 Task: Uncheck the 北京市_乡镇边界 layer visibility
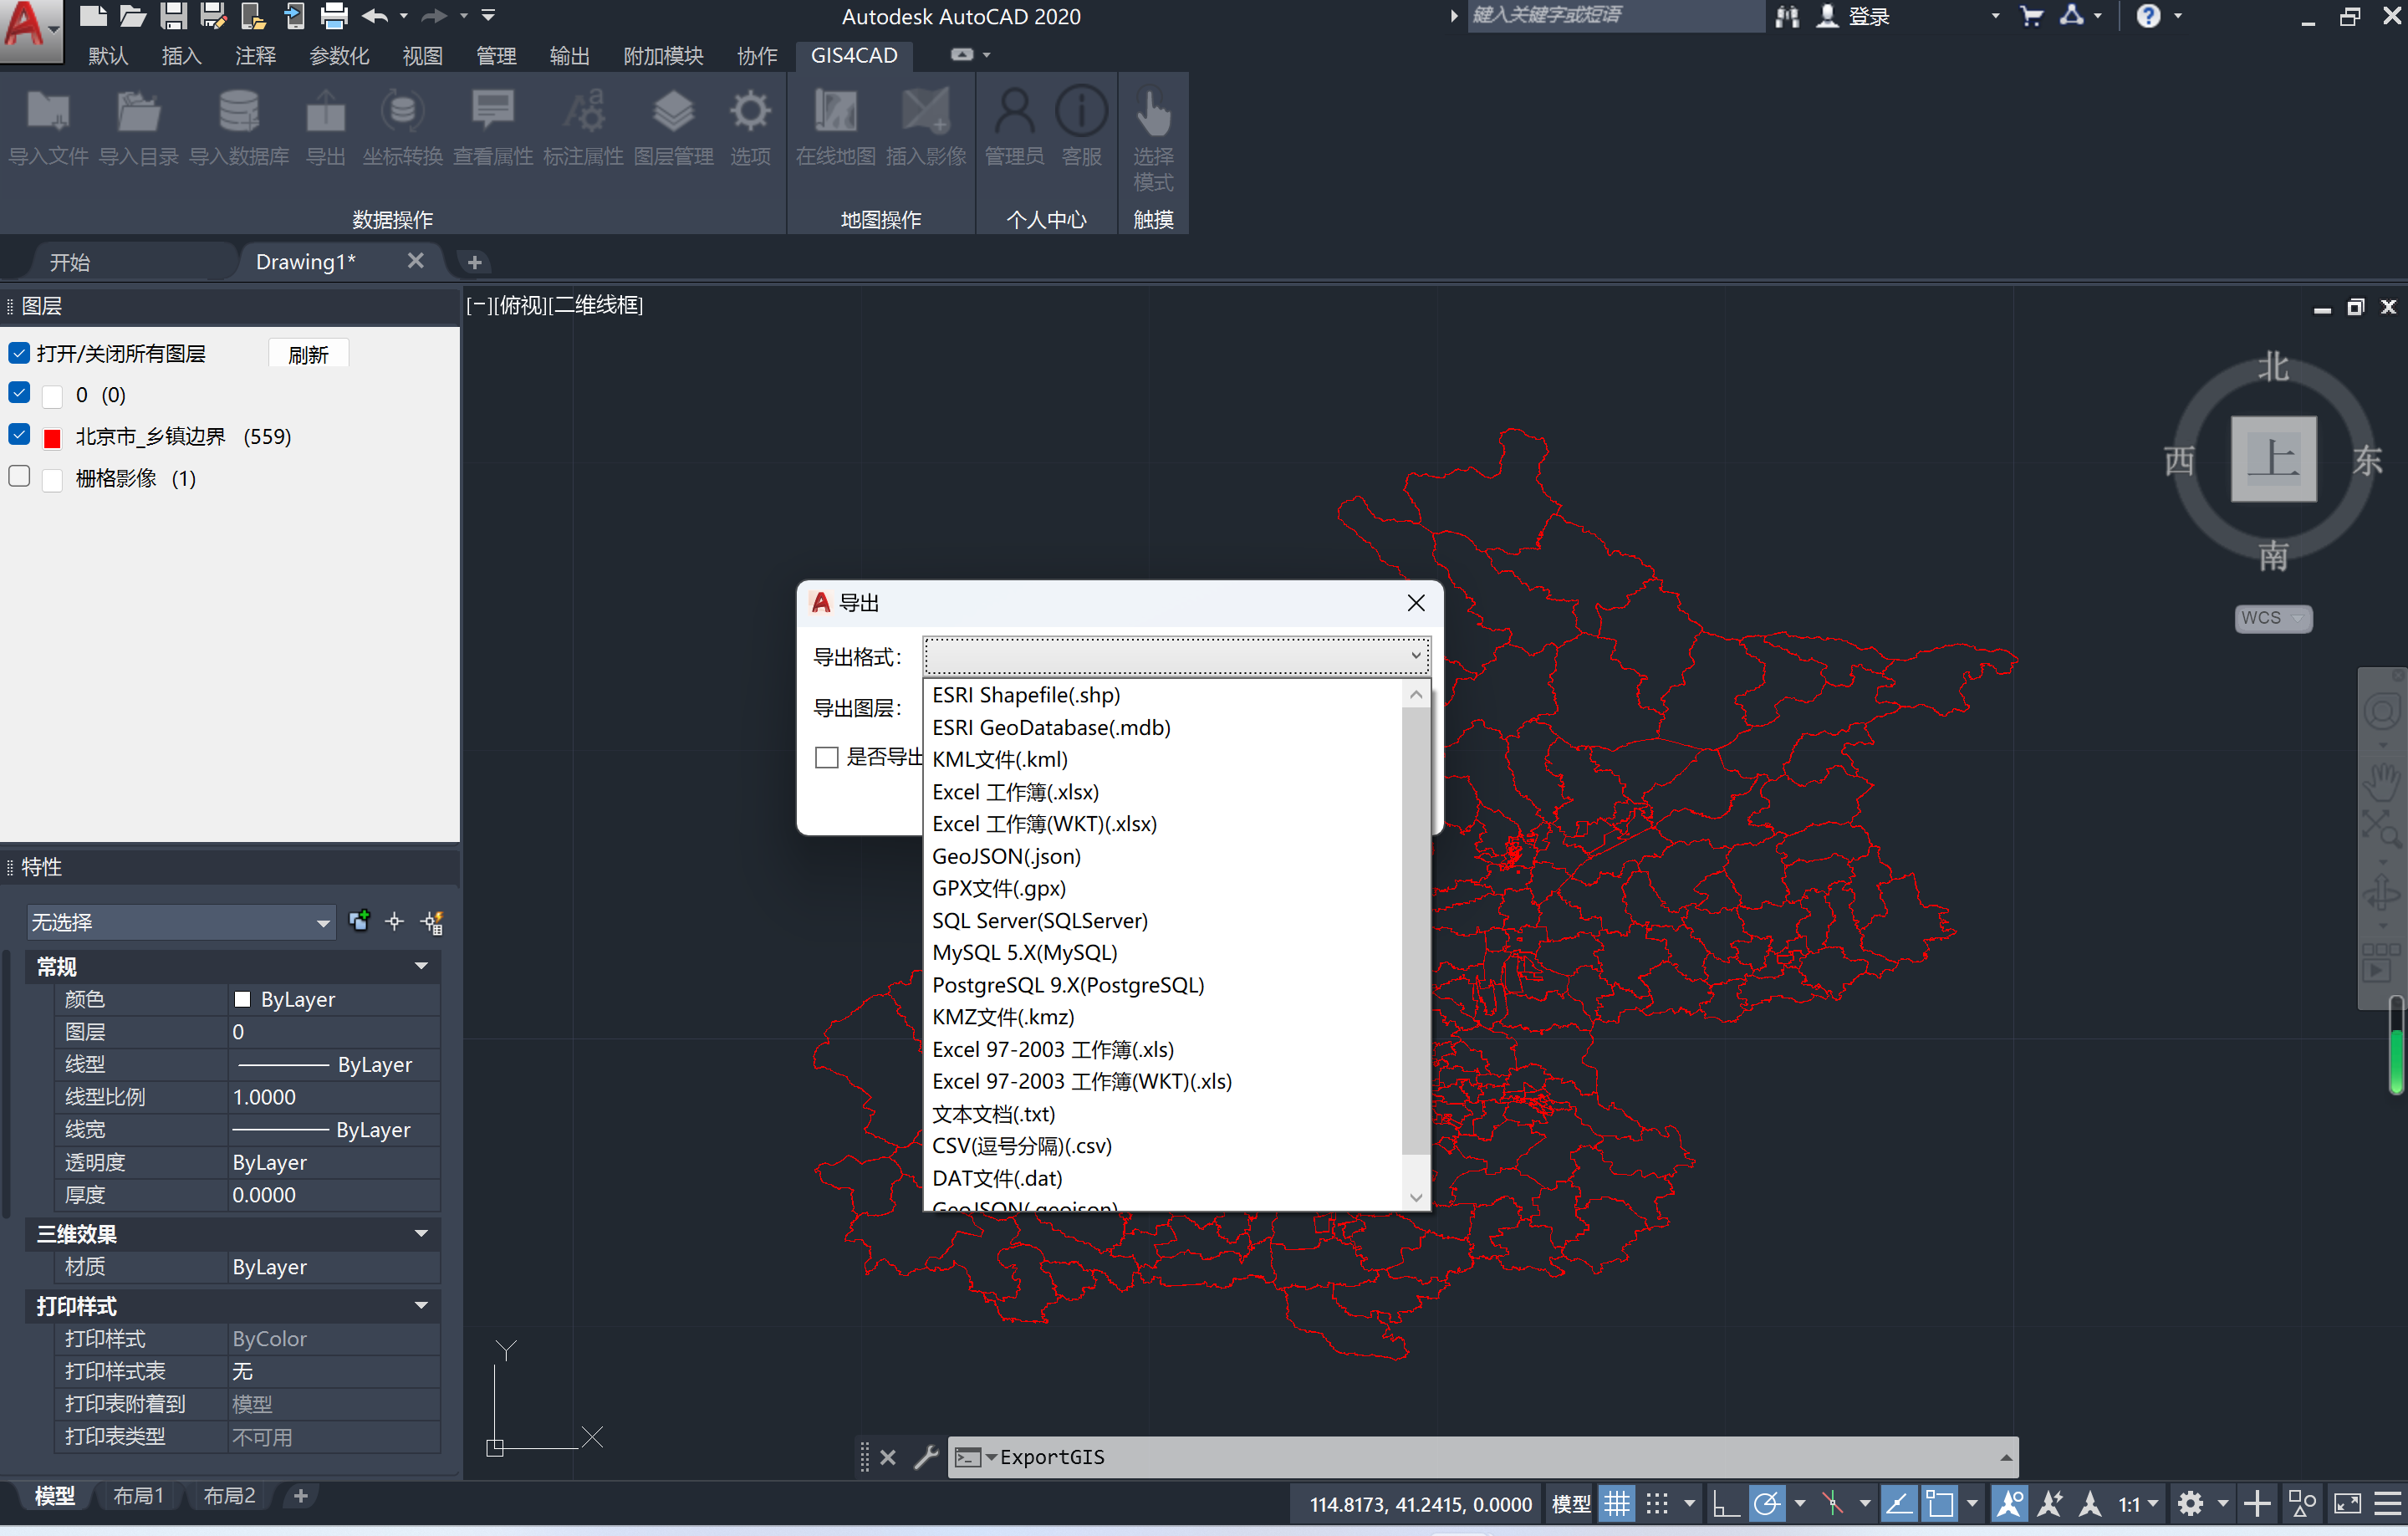[18, 434]
